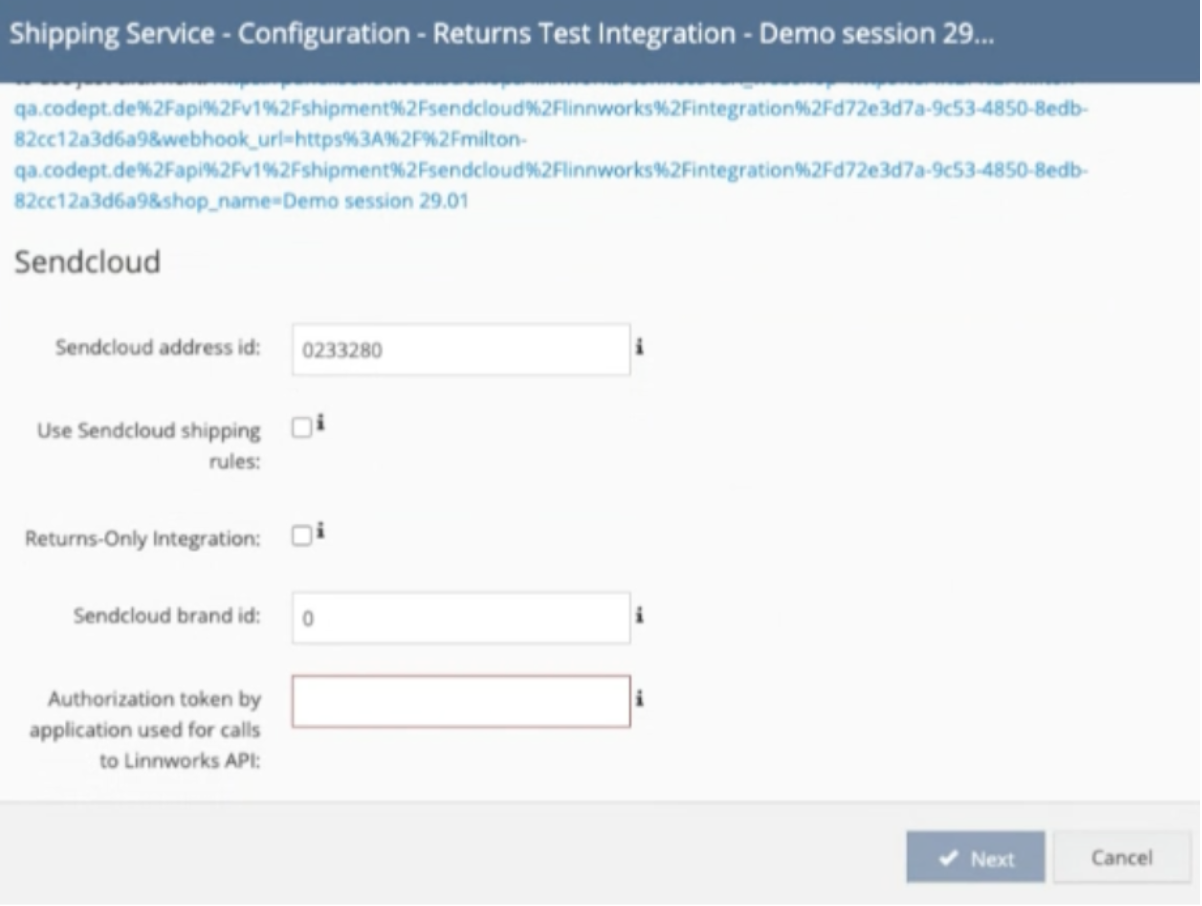
Task: Click inside the Sendcloud address id field
Action: click(460, 349)
